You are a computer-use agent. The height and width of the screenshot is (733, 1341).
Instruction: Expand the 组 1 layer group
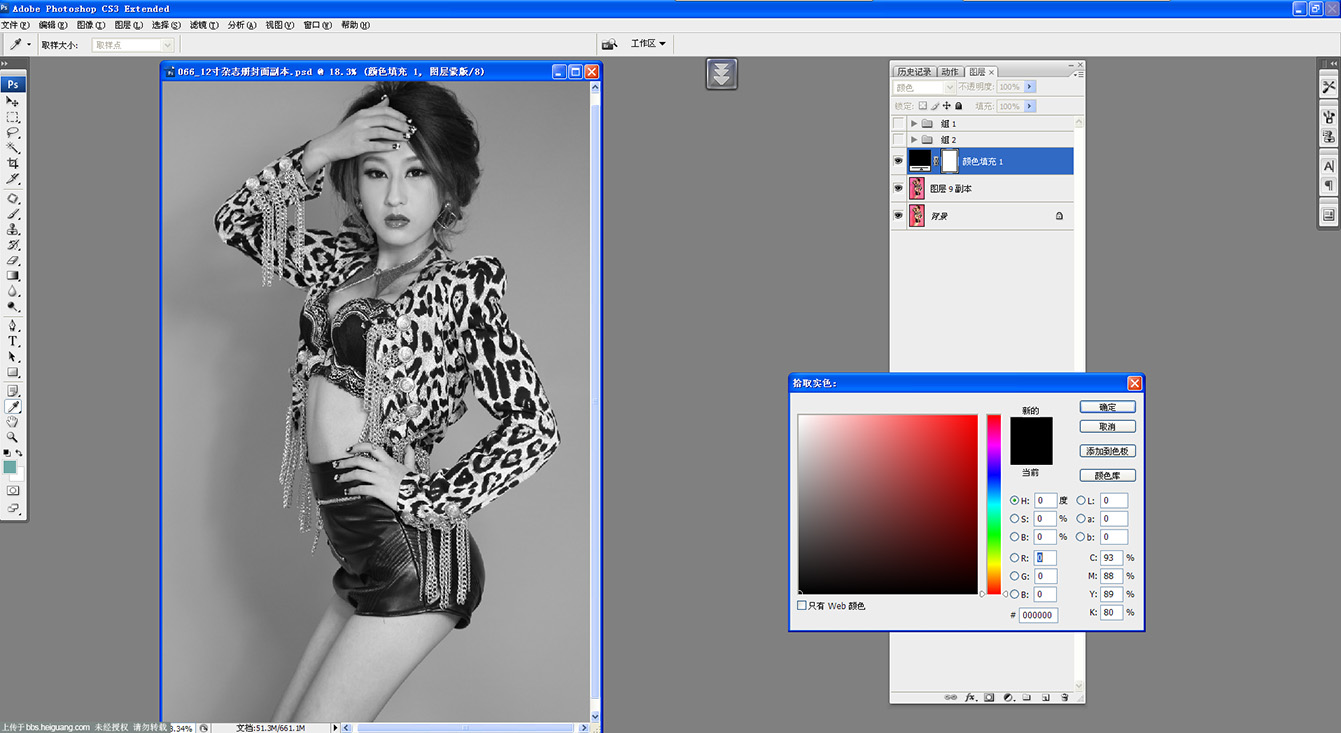914,124
